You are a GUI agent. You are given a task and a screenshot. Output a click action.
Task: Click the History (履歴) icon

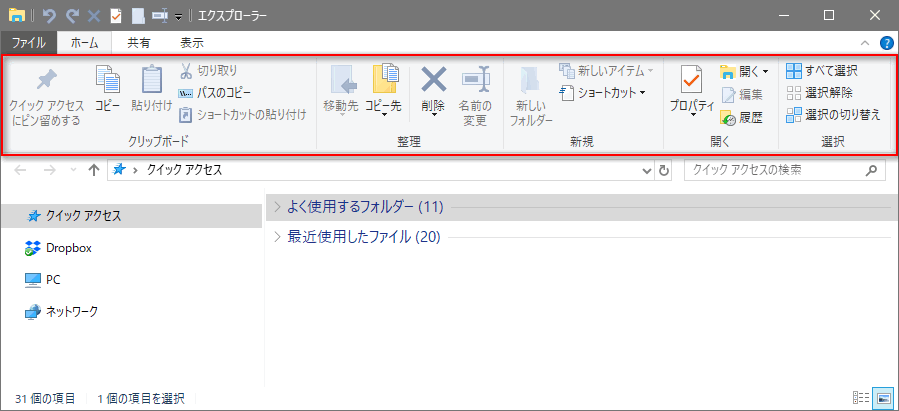coord(729,117)
